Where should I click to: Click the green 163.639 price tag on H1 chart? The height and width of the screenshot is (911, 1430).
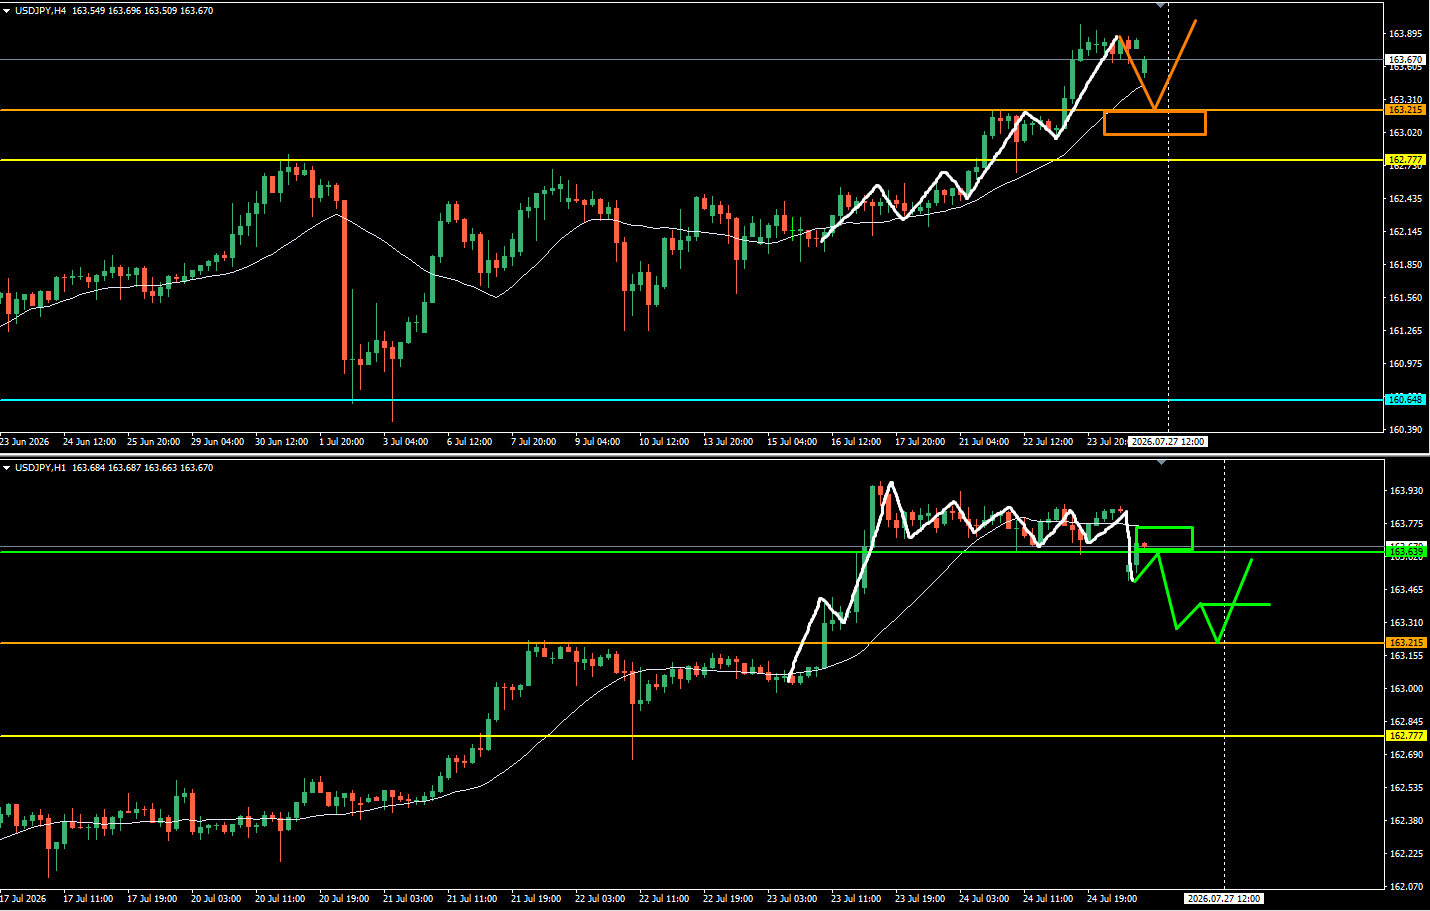pyautogui.click(x=1405, y=552)
